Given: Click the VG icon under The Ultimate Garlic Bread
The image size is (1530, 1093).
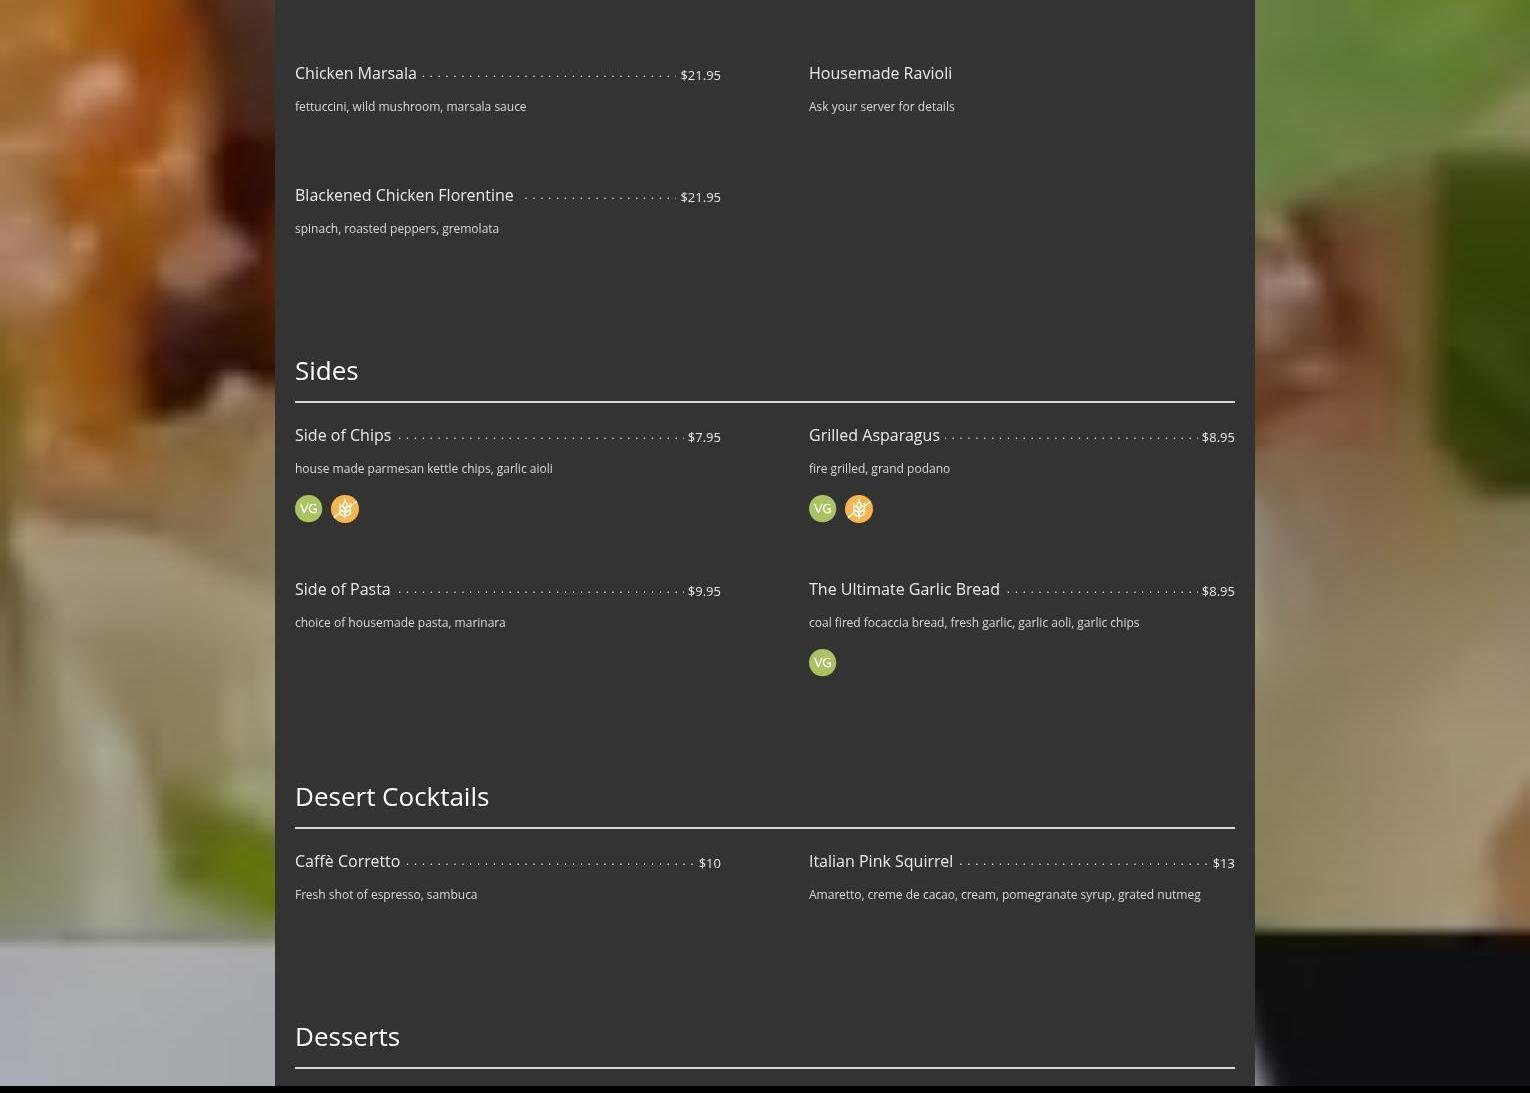Looking at the screenshot, I should (823, 663).
